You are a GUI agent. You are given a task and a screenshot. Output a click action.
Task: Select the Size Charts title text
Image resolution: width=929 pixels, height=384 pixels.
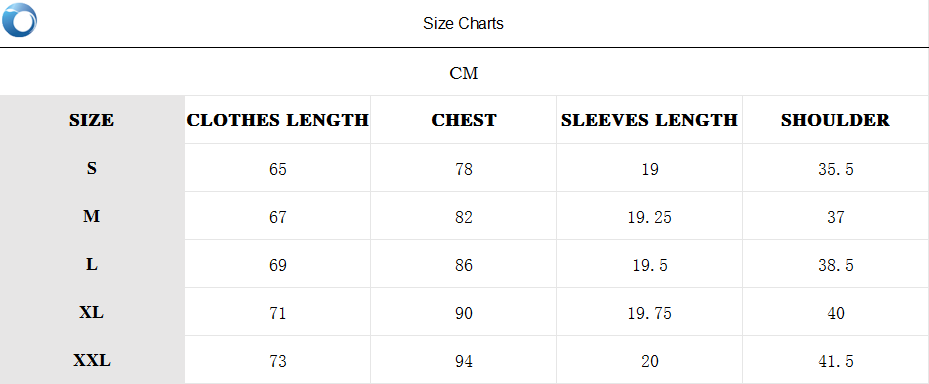[x=463, y=24]
